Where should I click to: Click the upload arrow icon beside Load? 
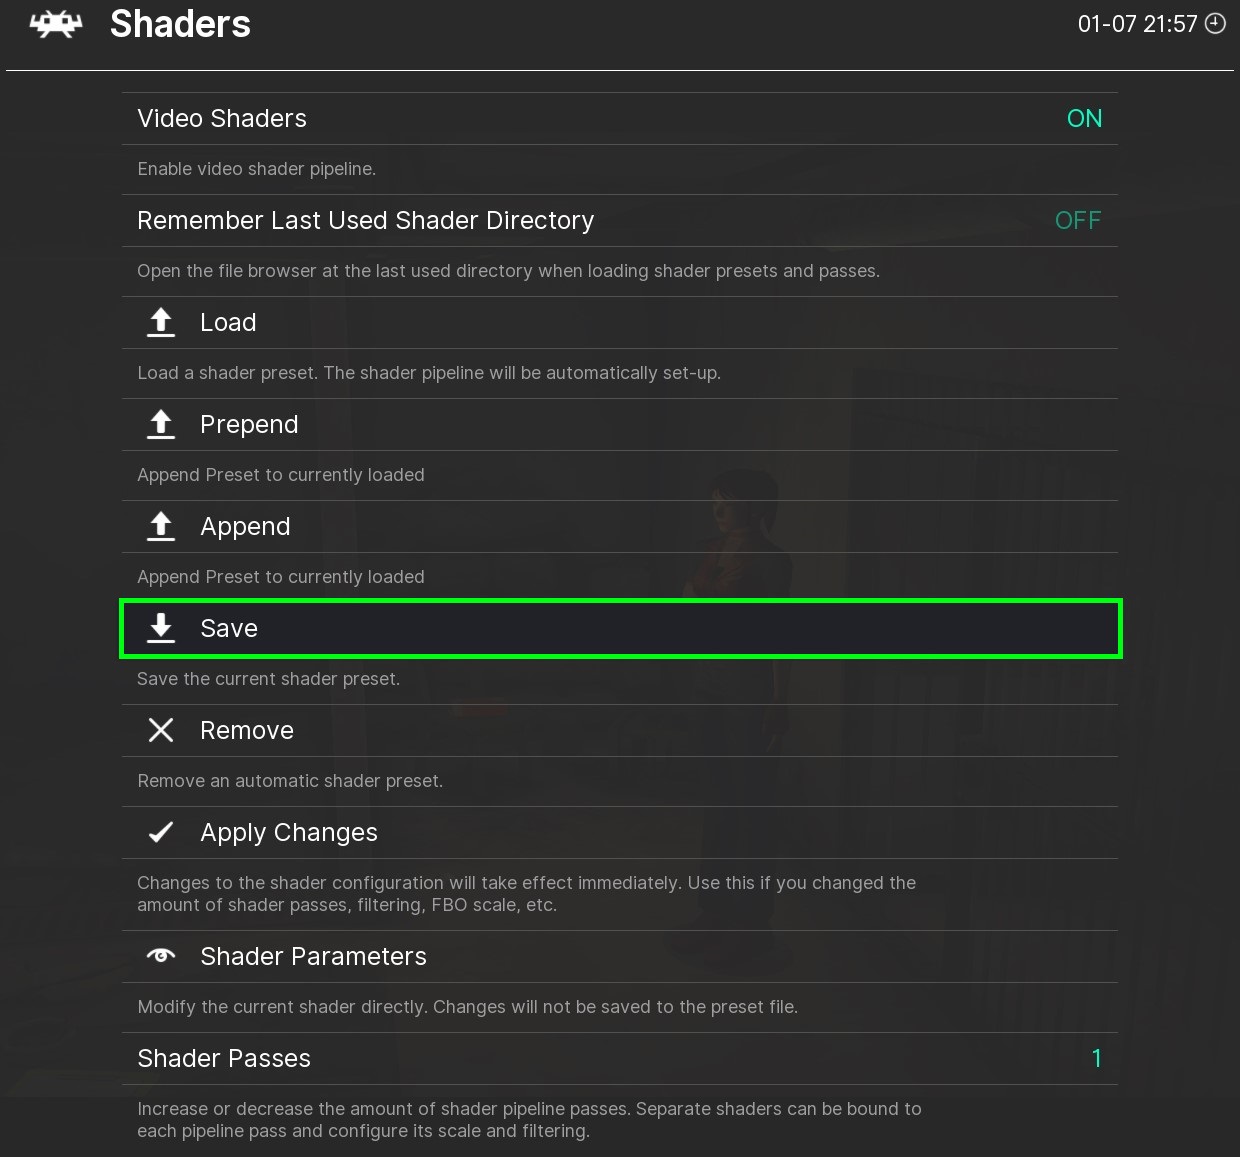coord(161,322)
